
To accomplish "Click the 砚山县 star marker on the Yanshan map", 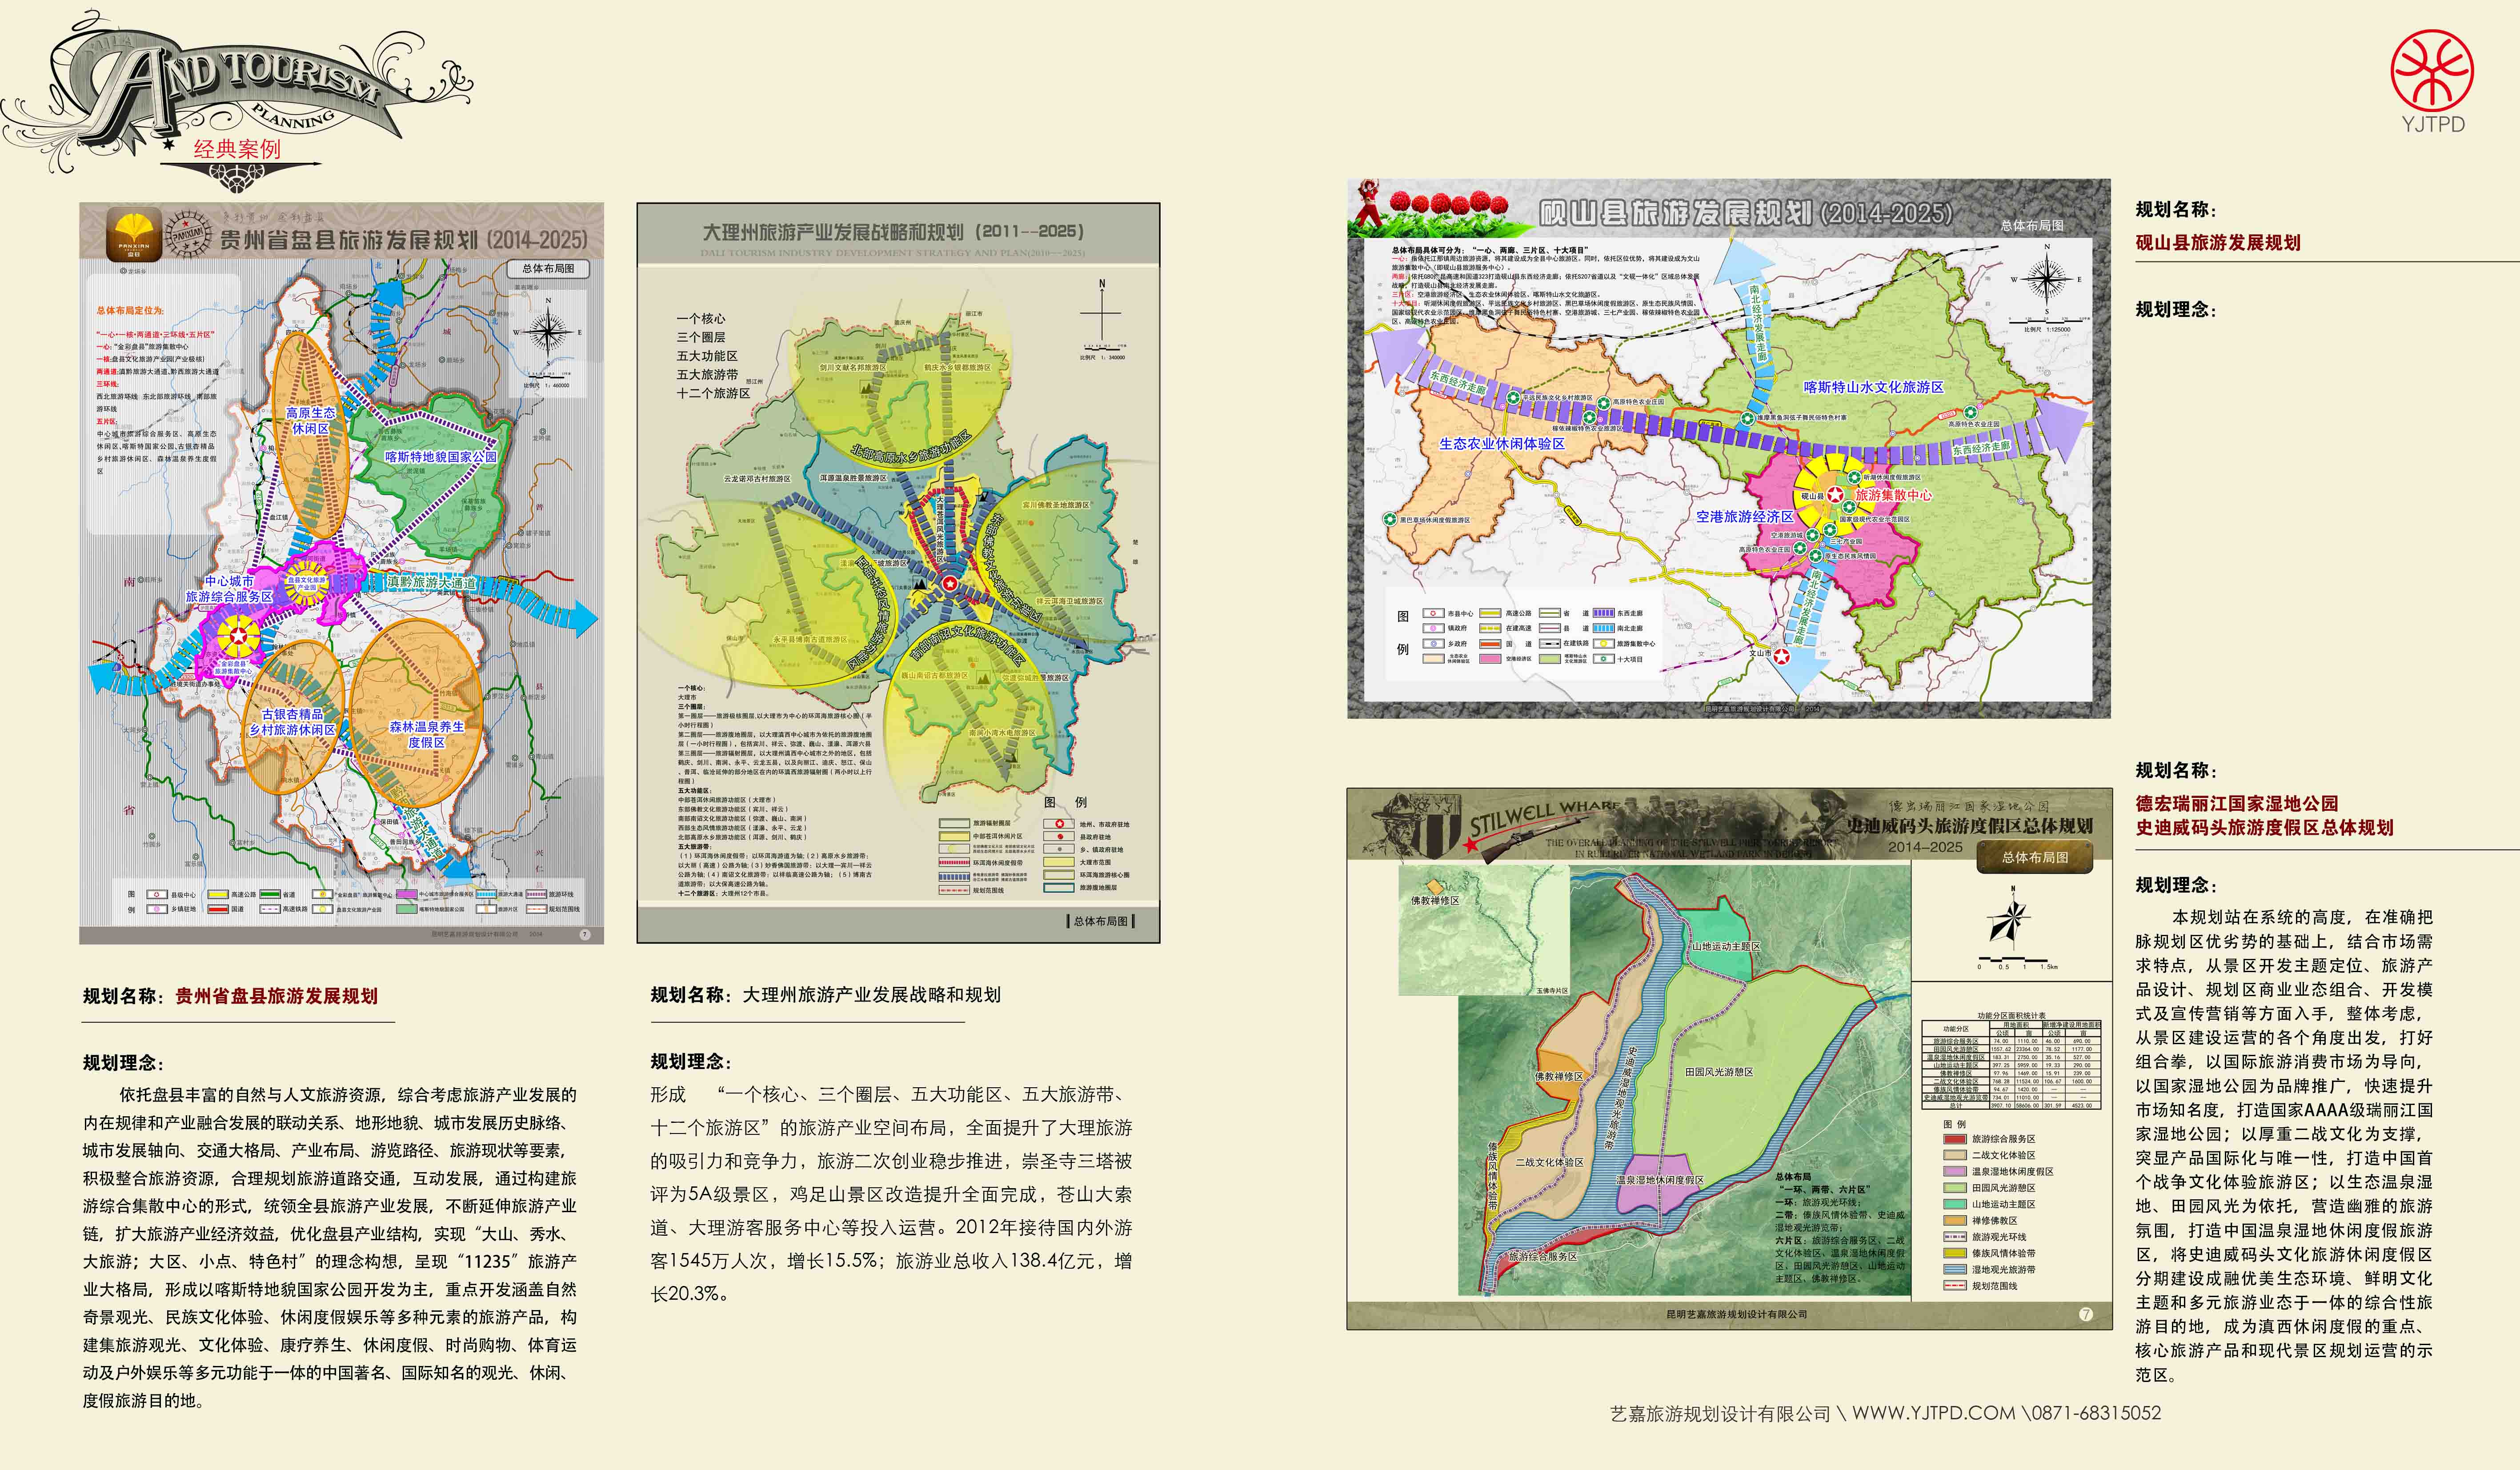I will (x=1835, y=495).
